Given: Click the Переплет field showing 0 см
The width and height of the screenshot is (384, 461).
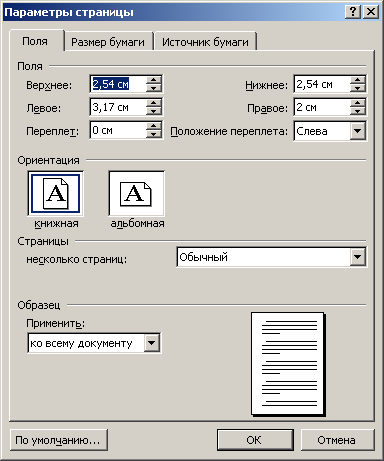Looking at the screenshot, I should click(118, 130).
